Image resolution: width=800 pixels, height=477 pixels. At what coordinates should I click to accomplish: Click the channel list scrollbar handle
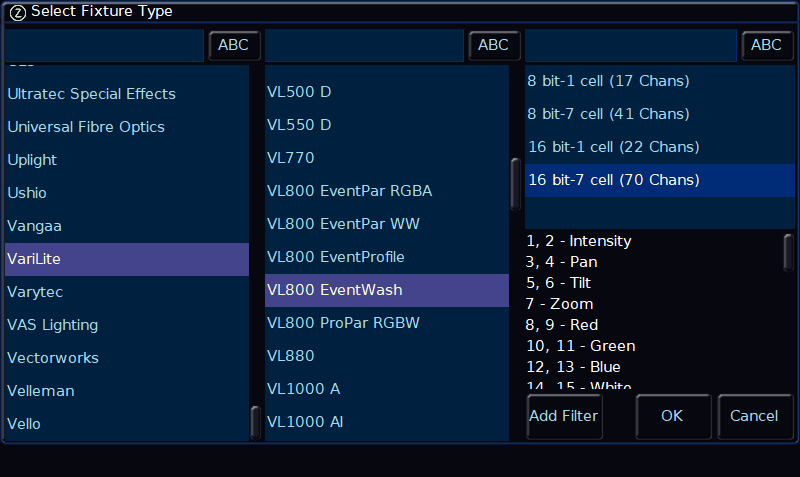click(x=789, y=253)
